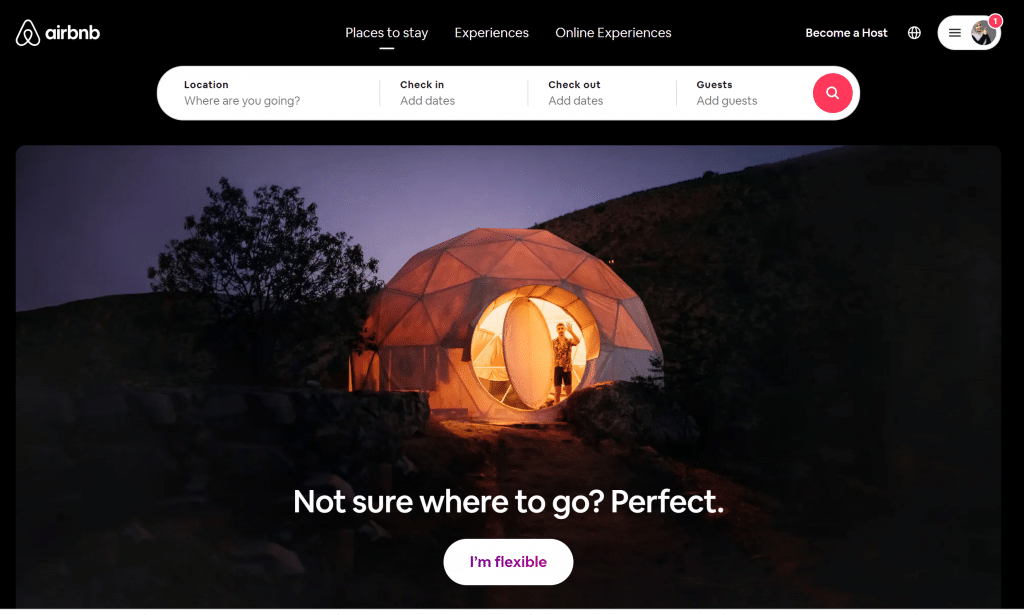
Task: Click the Airbnb logo icon
Action: pos(27,33)
